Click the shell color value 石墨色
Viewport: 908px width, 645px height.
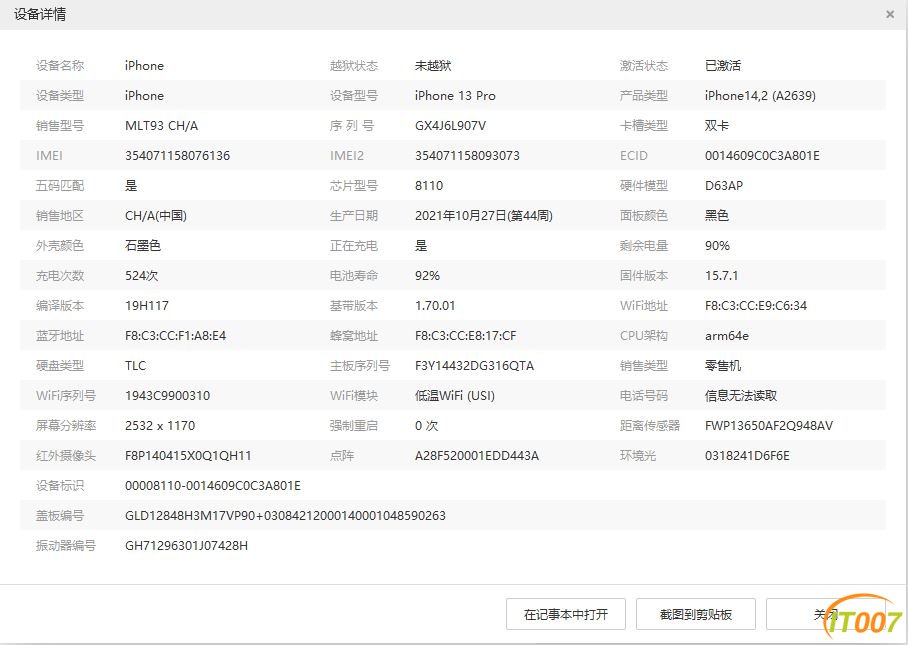[143, 246]
